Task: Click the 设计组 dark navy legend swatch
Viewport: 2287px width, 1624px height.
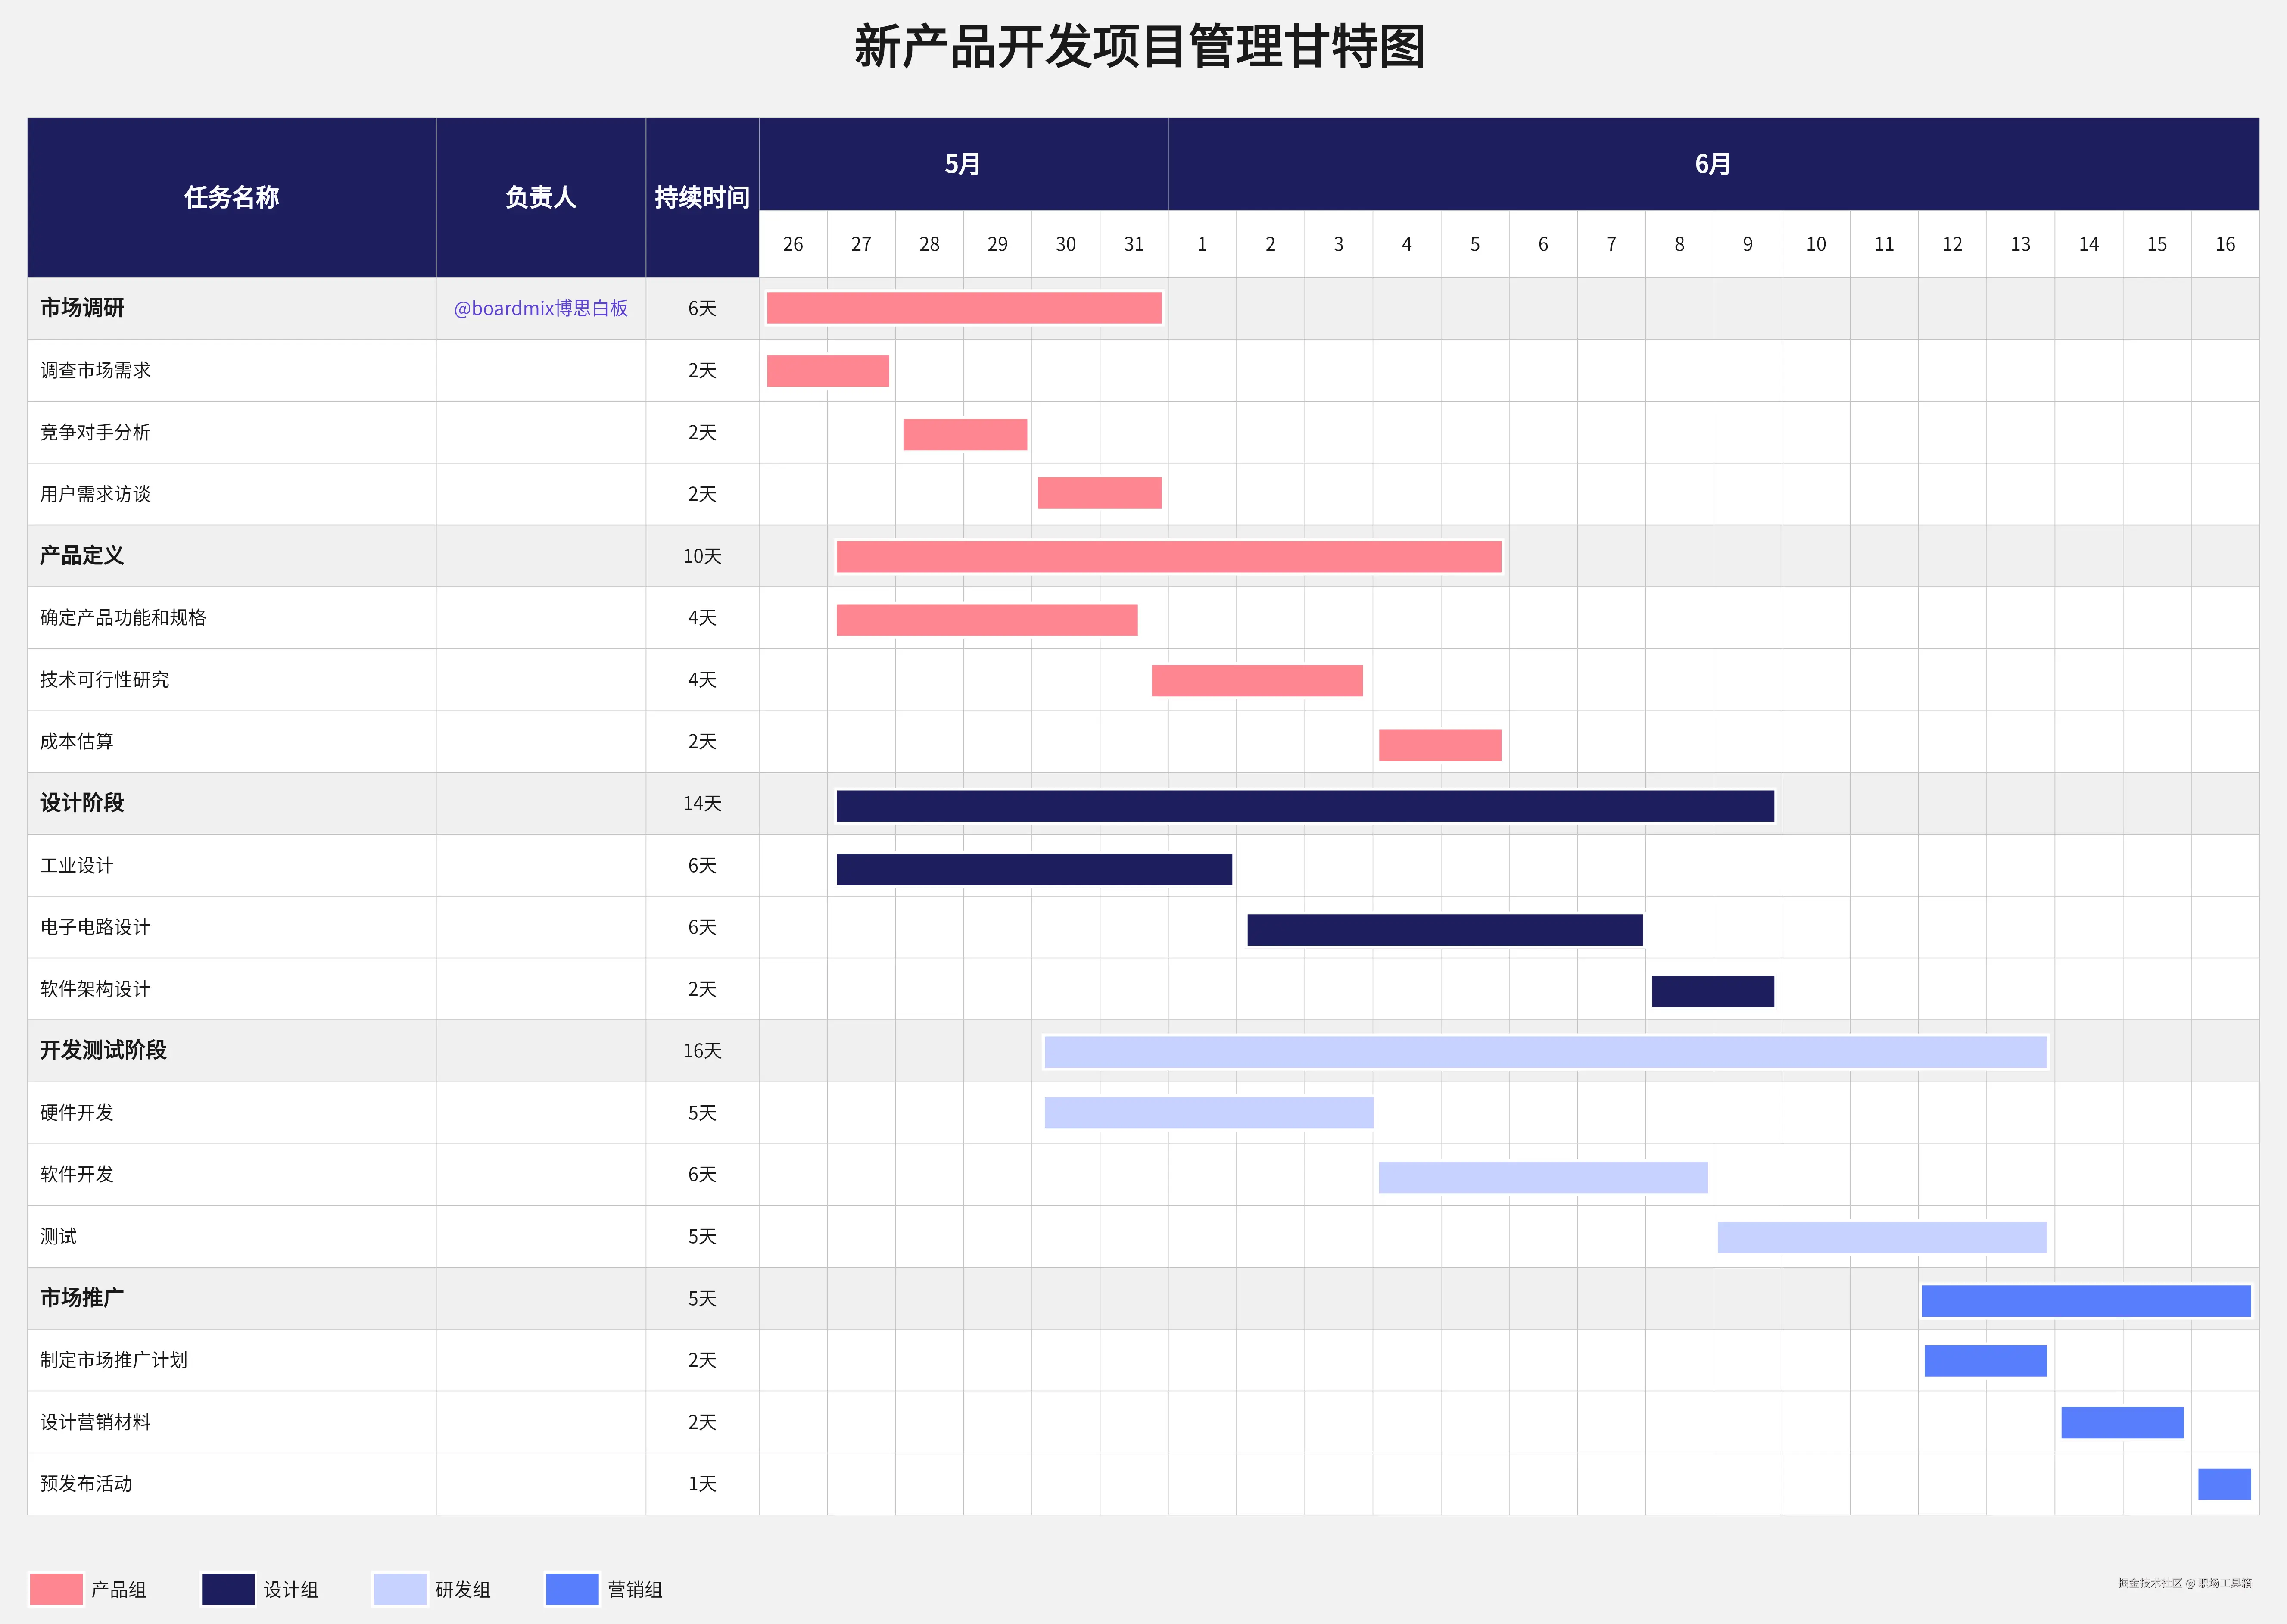Action: pyautogui.click(x=228, y=1589)
